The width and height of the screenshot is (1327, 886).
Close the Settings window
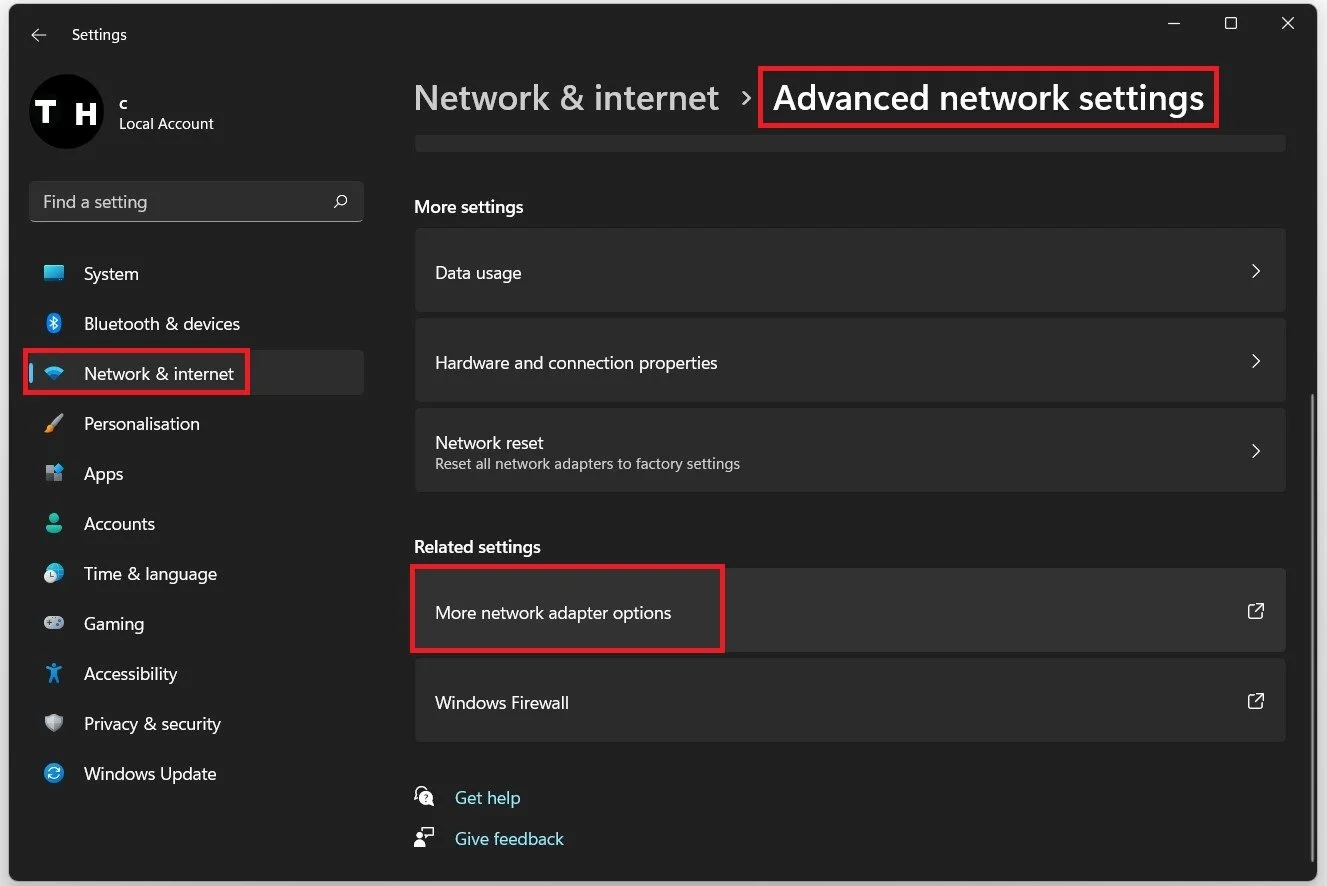(x=1288, y=23)
